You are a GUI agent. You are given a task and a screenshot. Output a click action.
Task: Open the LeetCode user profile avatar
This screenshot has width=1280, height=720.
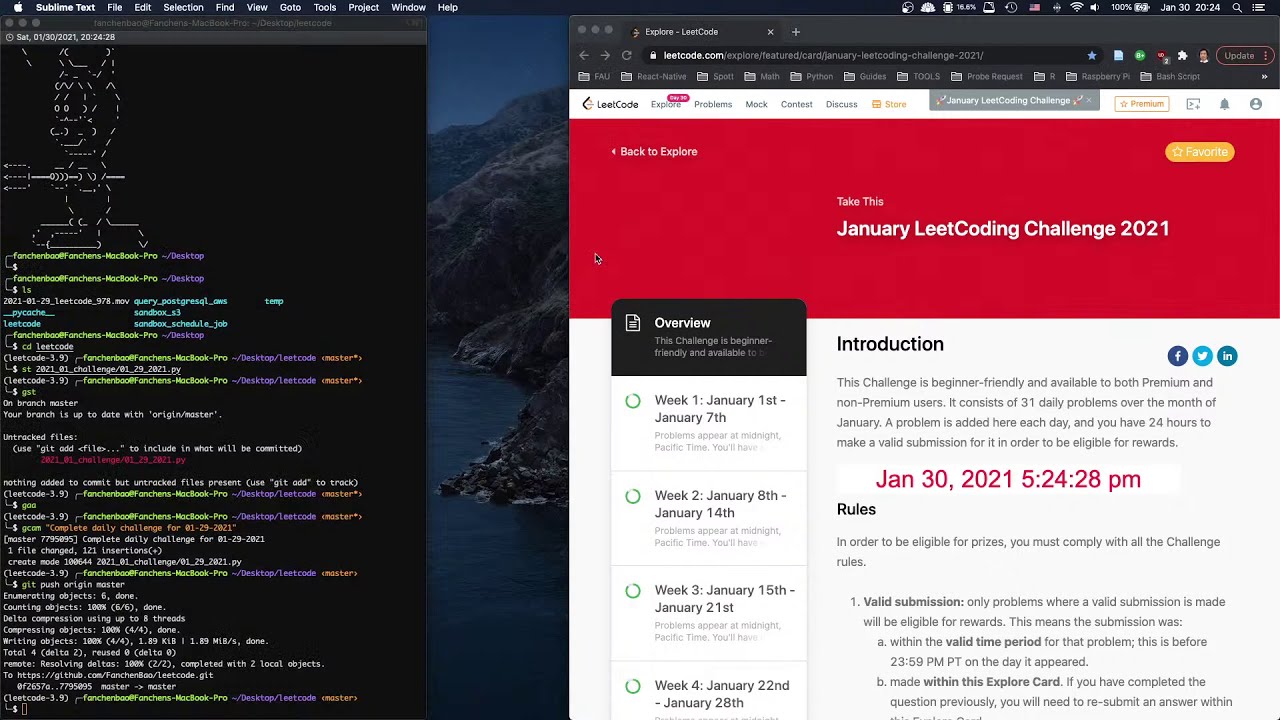(x=1256, y=104)
